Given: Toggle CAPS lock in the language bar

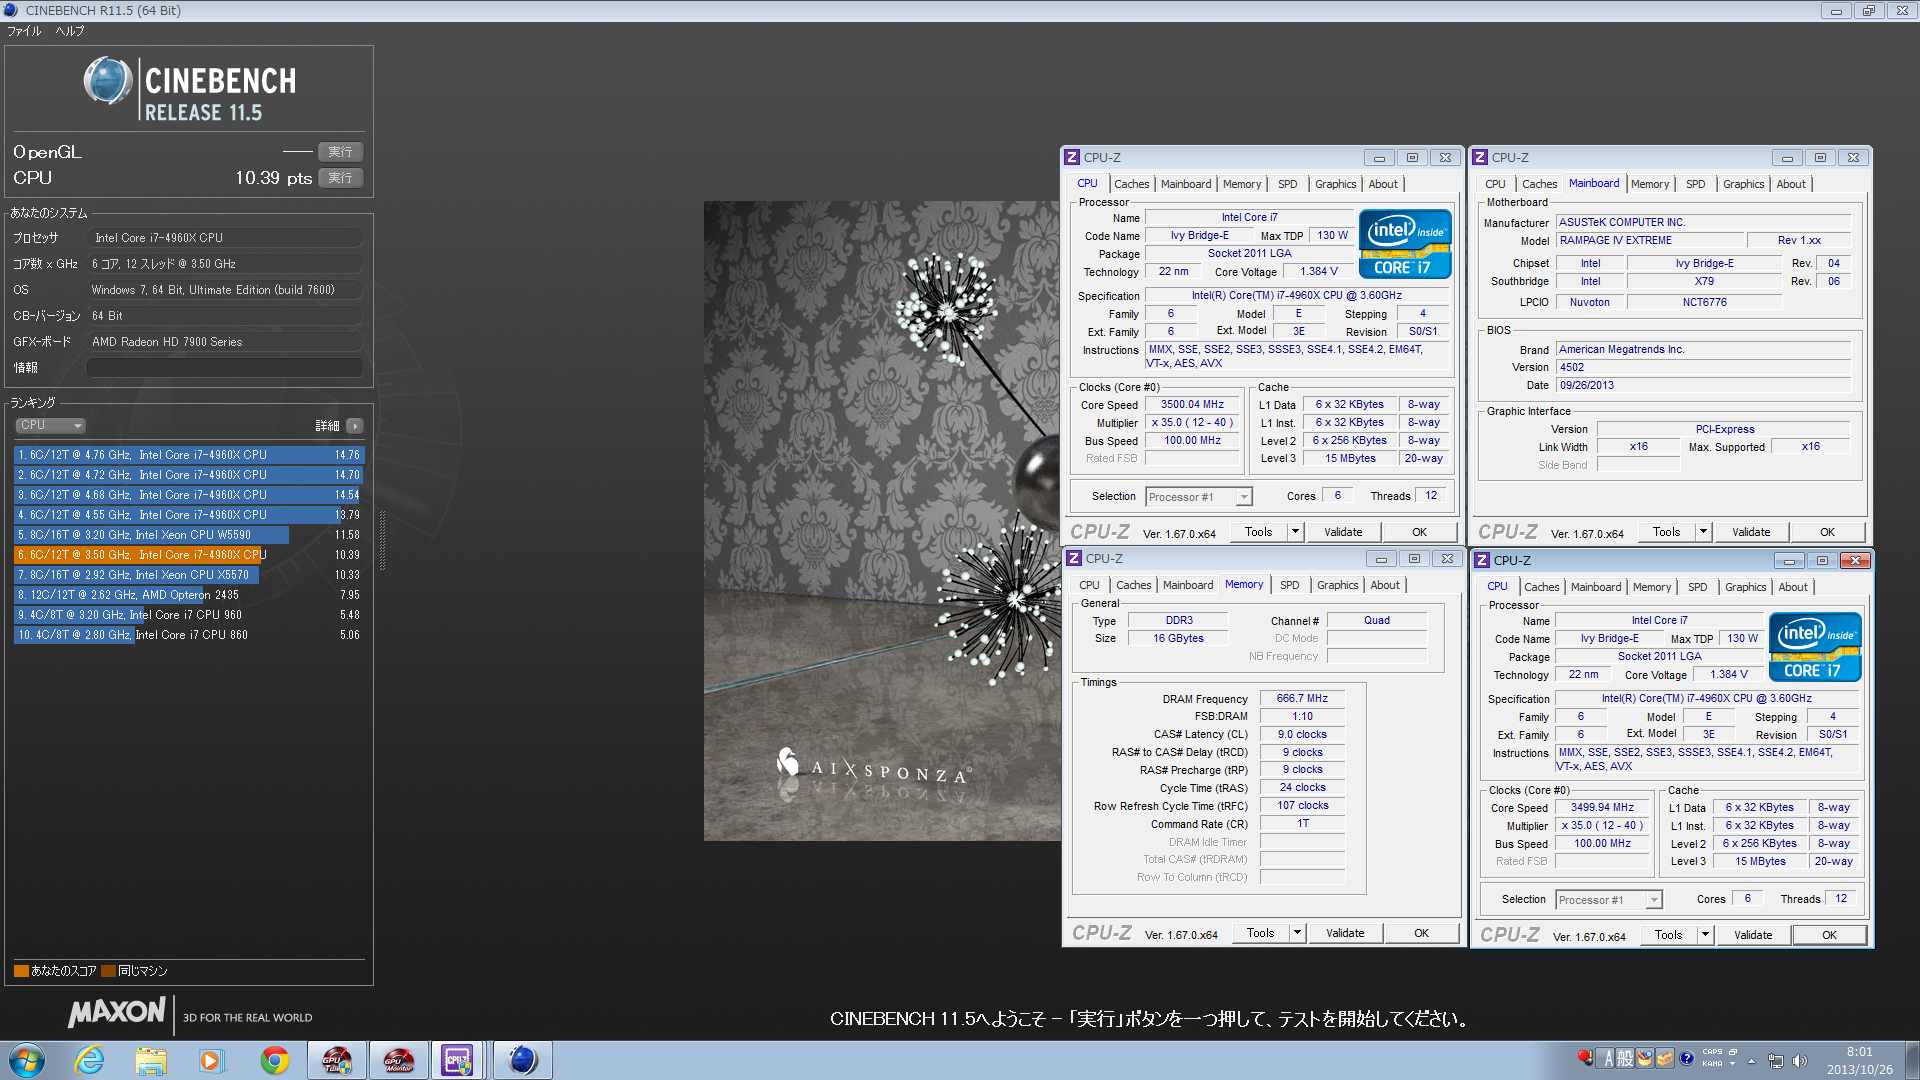Looking at the screenshot, I should (1712, 1052).
